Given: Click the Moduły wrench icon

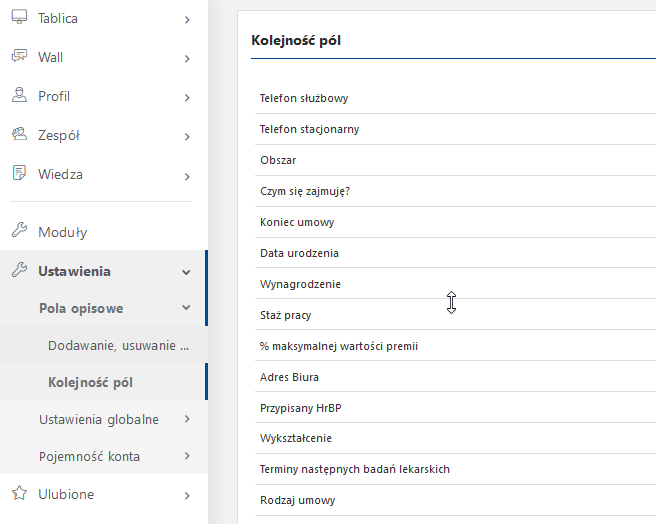Looking at the screenshot, I should (x=19, y=230).
